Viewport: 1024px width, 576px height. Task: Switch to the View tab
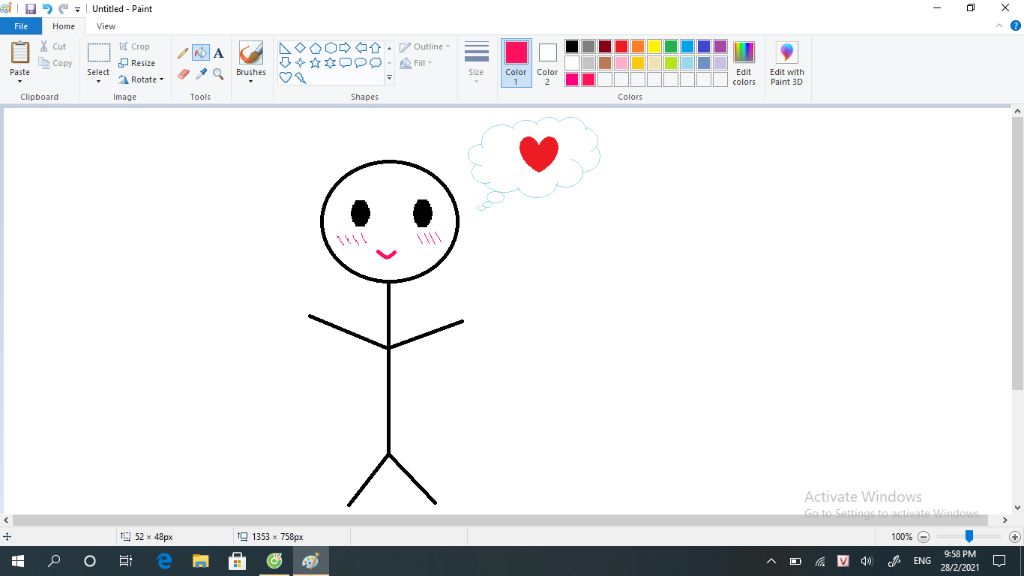(106, 26)
